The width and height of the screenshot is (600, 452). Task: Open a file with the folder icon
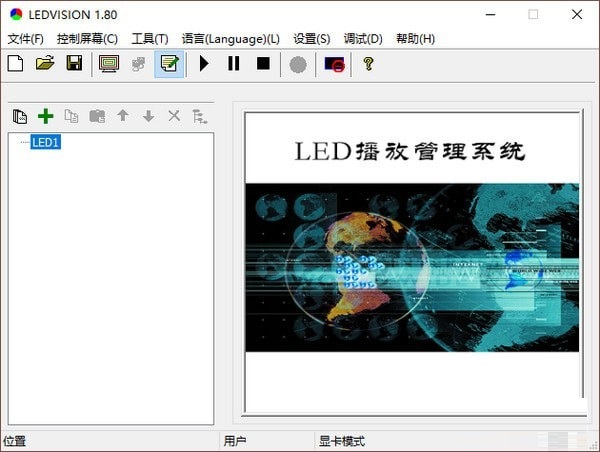coord(45,64)
